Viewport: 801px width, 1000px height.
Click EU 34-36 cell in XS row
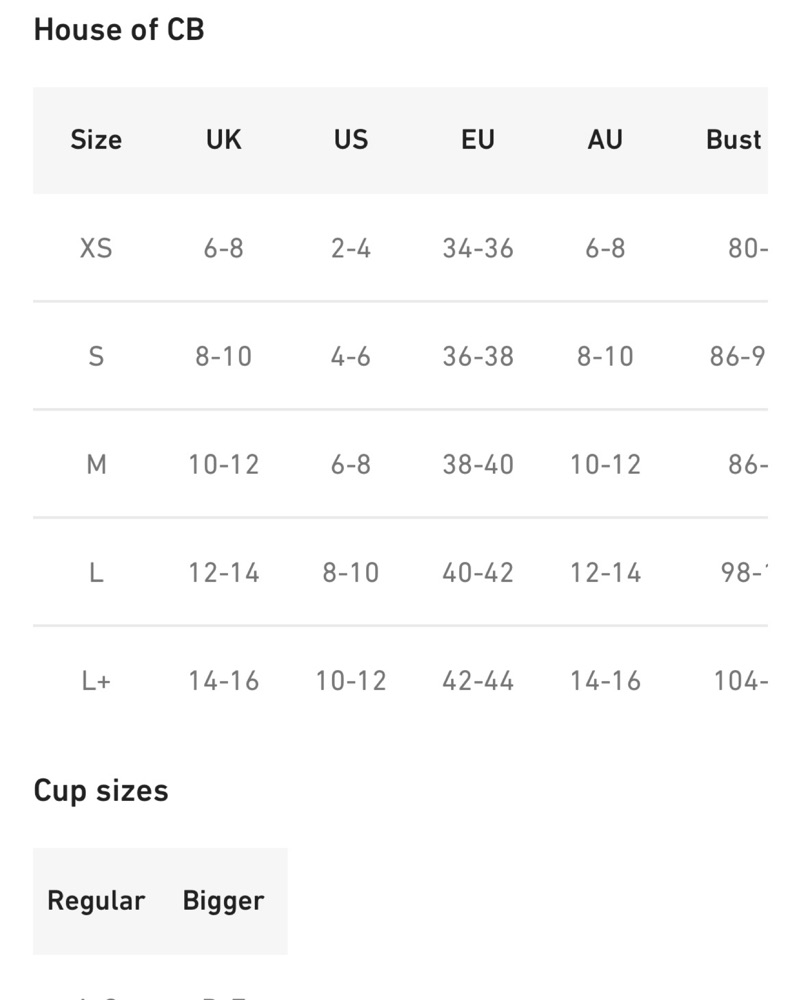(478, 248)
